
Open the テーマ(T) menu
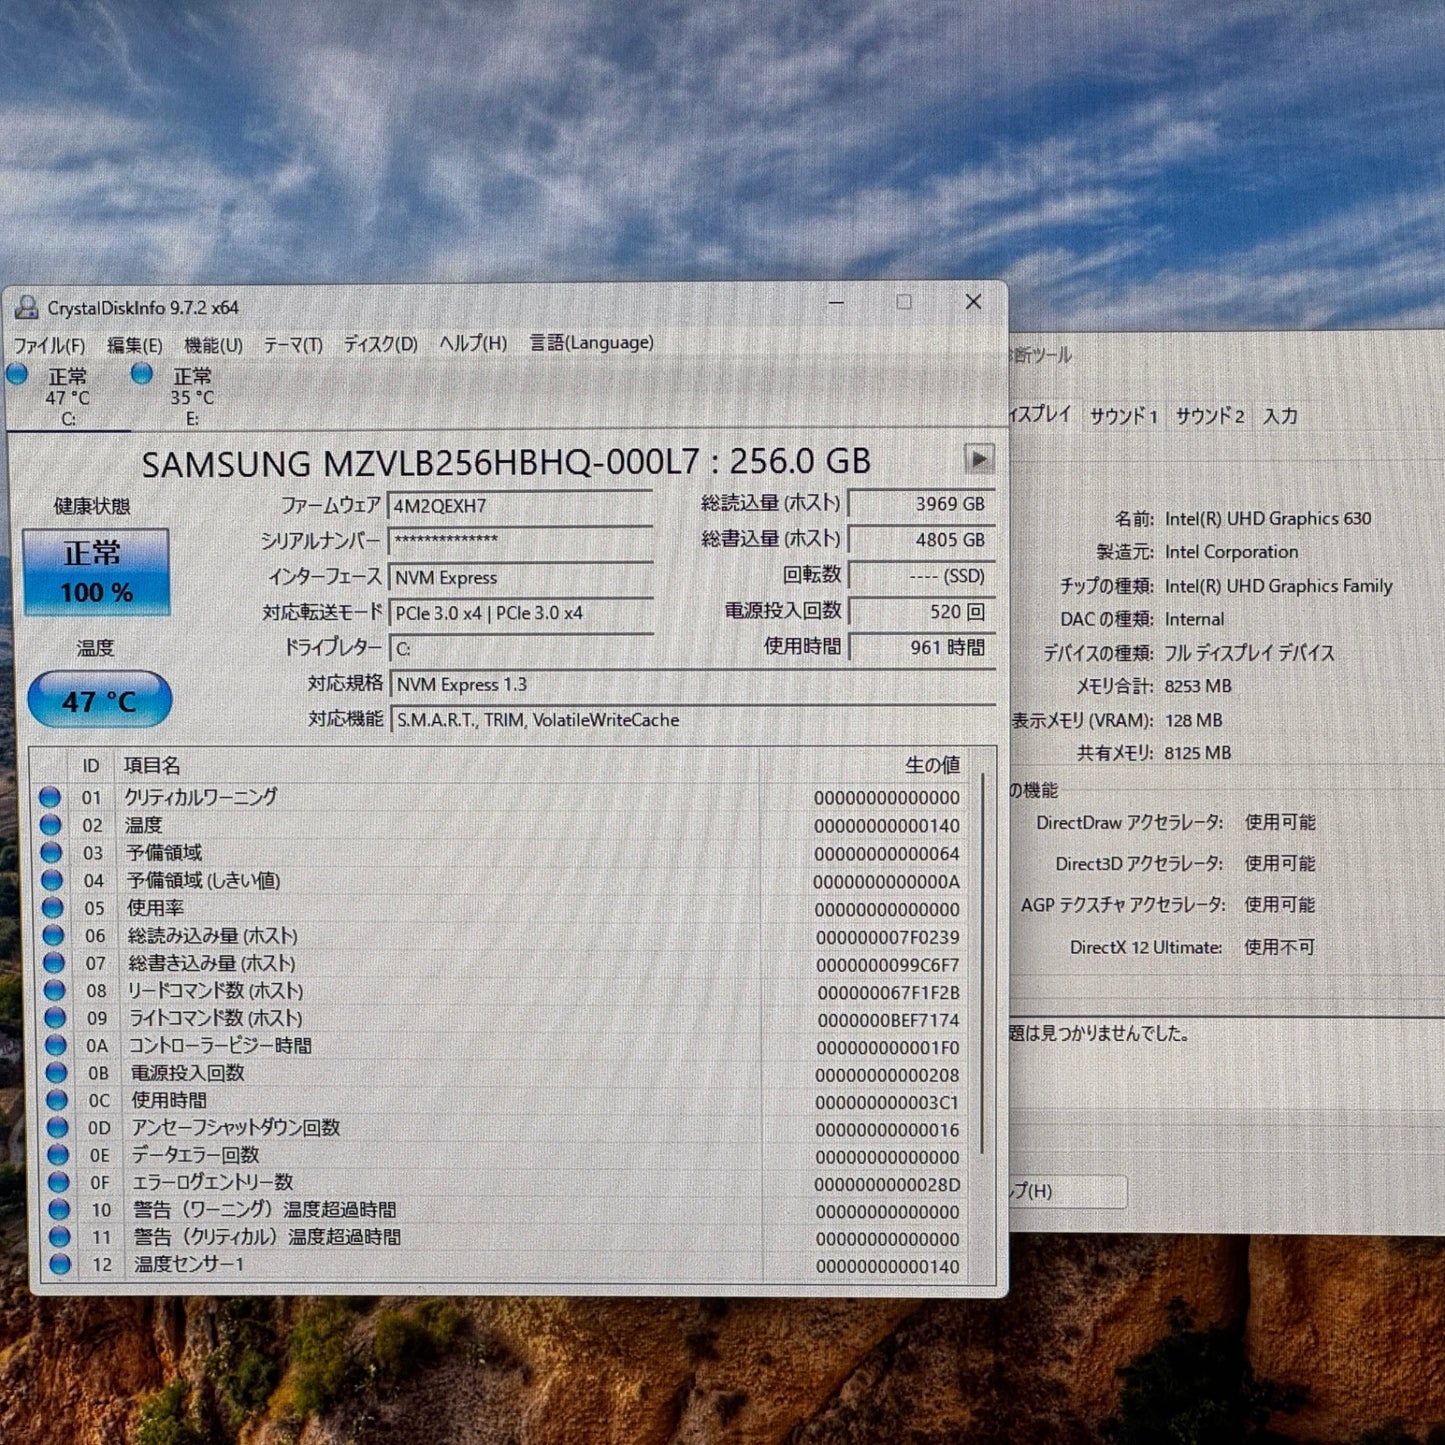coord(293,345)
